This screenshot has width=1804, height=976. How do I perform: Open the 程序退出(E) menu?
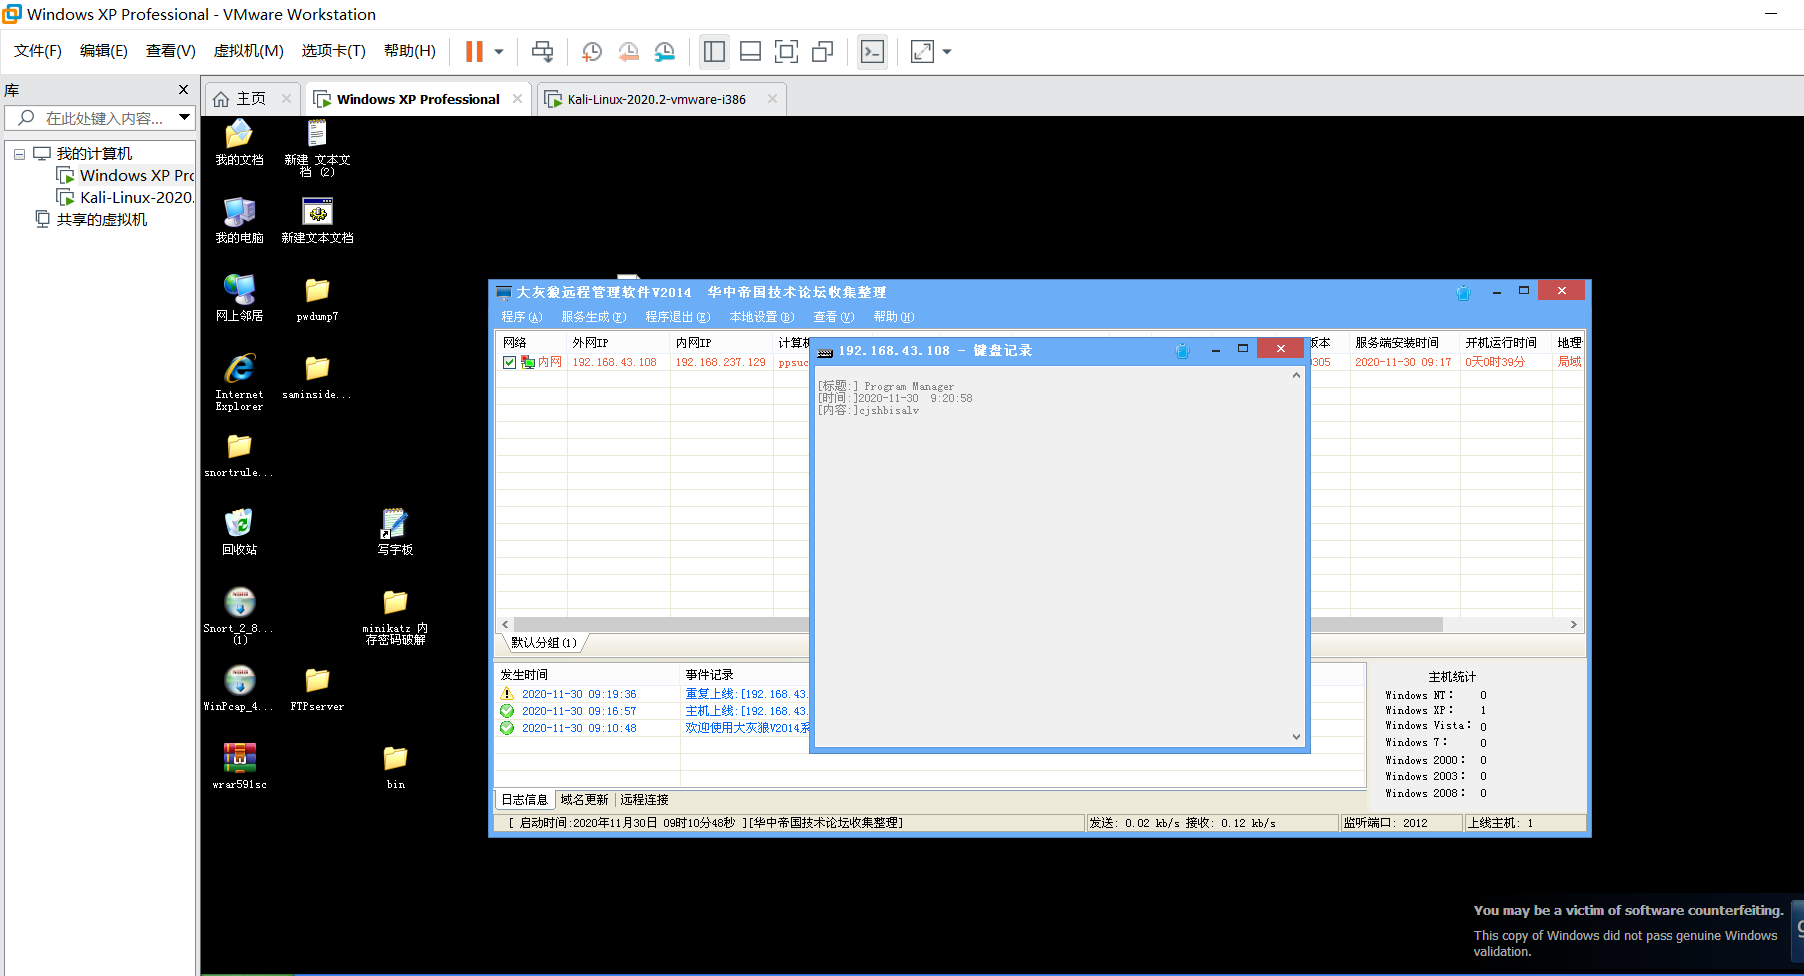tap(678, 317)
